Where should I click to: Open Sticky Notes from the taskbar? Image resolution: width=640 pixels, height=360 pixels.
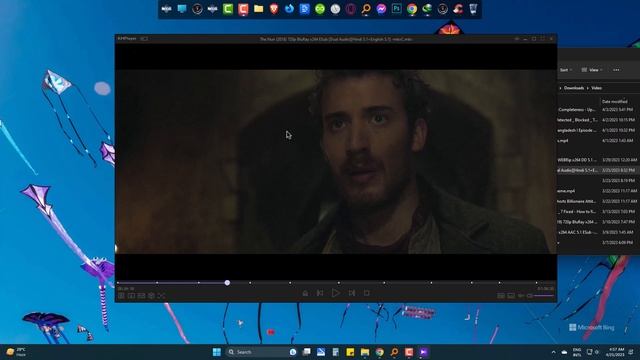(x=350, y=352)
